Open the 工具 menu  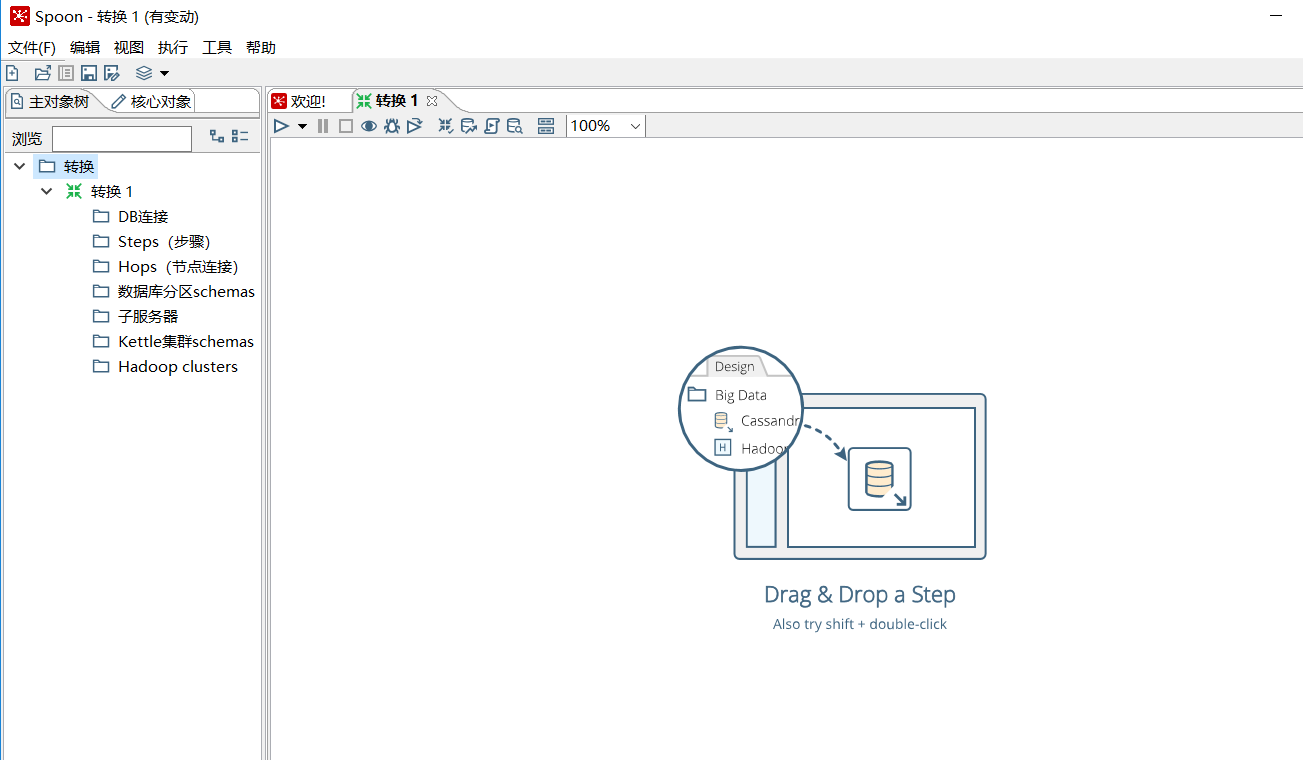(216, 47)
